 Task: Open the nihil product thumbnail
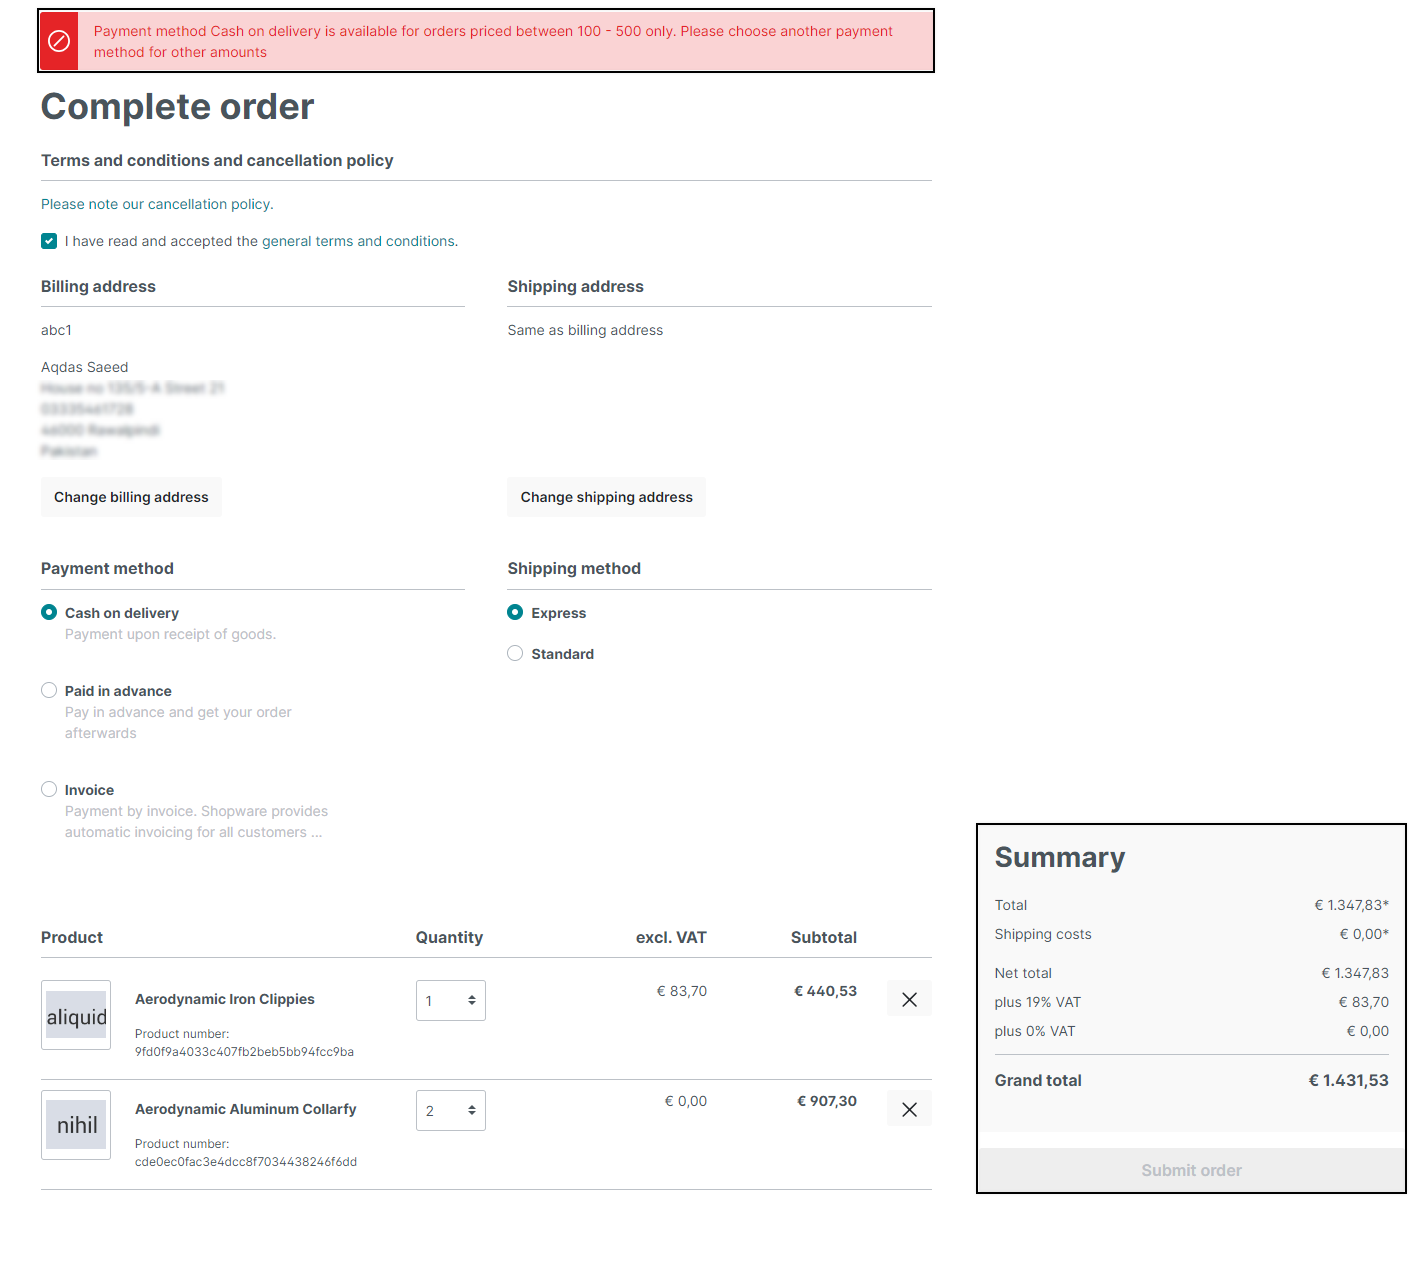(76, 1125)
